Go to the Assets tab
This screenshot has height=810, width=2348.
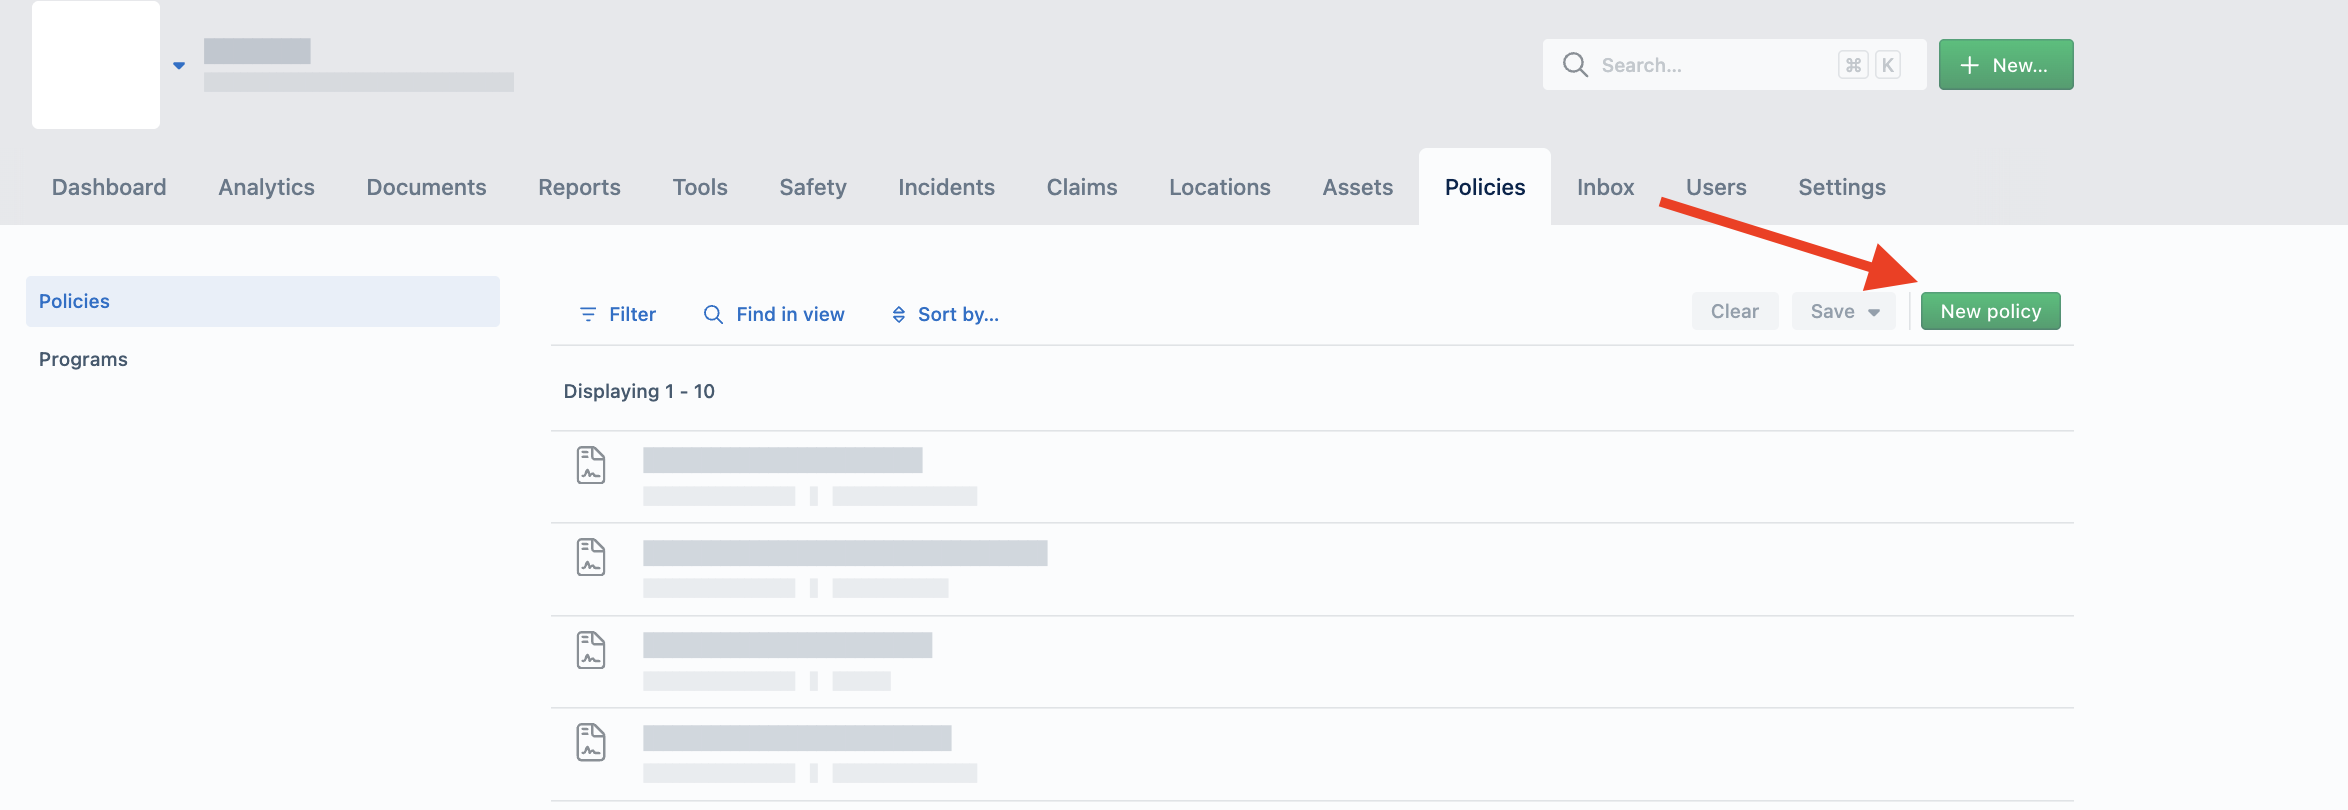[1357, 187]
